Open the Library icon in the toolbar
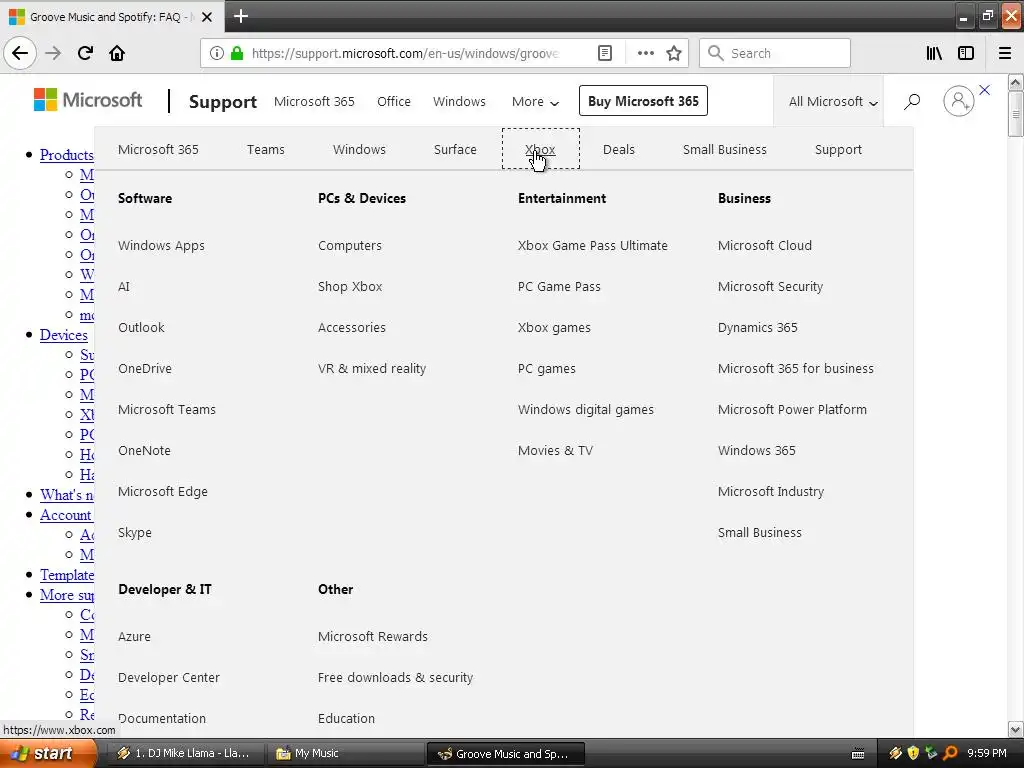The height and width of the screenshot is (768, 1024). click(x=934, y=53)
